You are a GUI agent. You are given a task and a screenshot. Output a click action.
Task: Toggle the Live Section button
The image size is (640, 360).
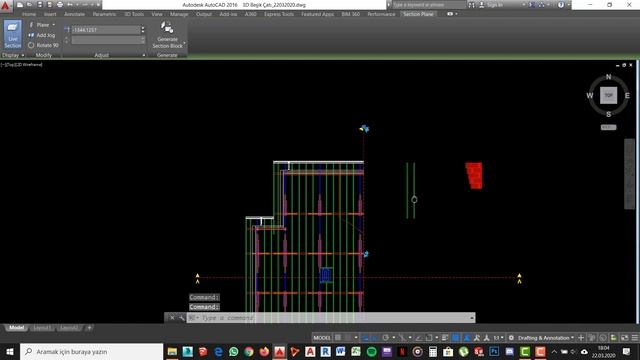click(13, 34)
